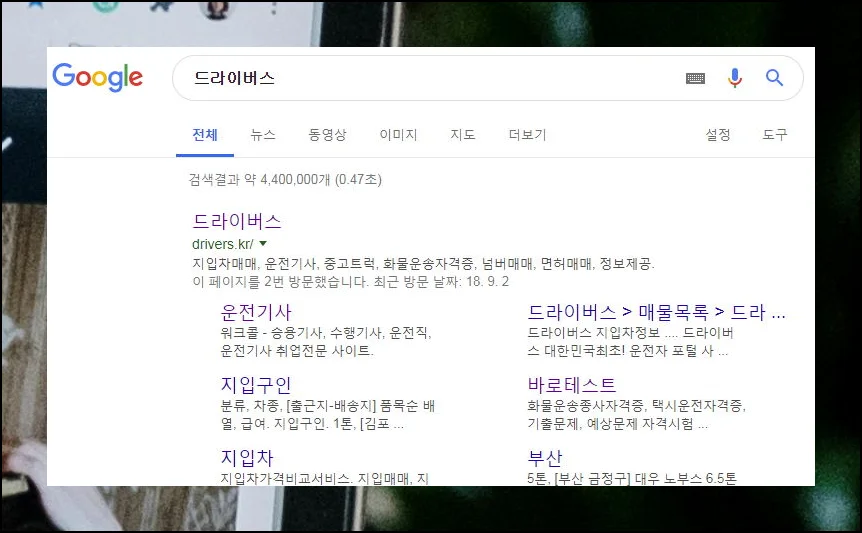Open the 드라이버스 main result title

point(237,221)
